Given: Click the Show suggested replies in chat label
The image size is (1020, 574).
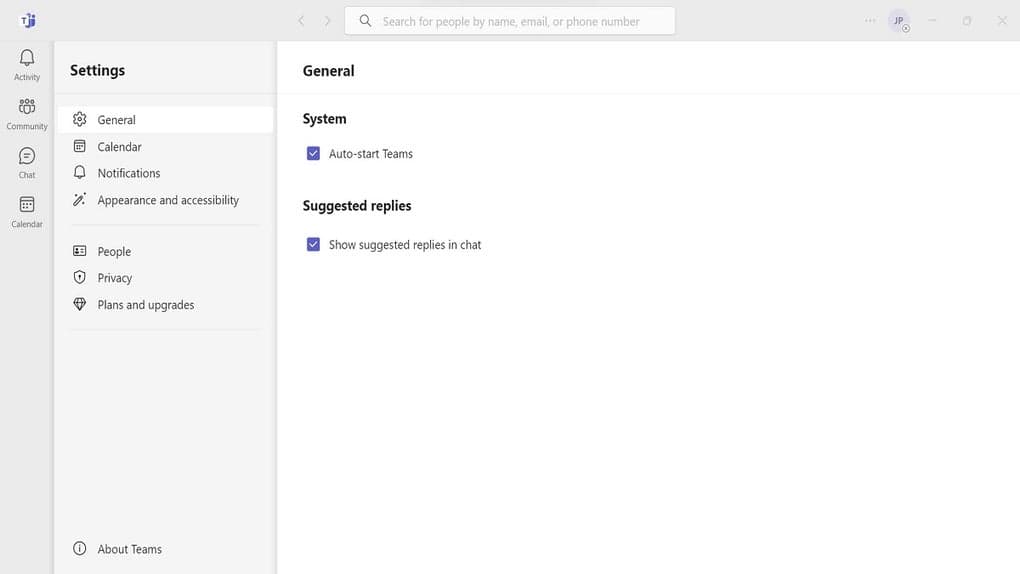Looking at the screenshot, I should point(405,245).
